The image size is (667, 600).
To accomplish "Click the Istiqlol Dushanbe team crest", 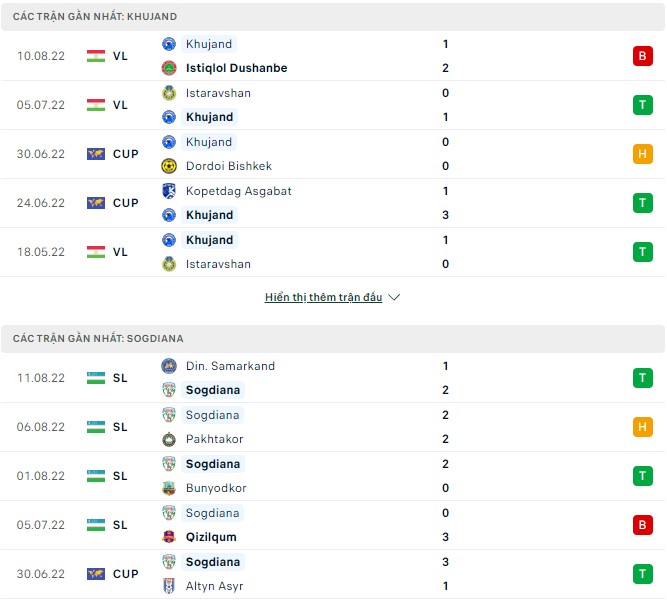I will (169, 68).
